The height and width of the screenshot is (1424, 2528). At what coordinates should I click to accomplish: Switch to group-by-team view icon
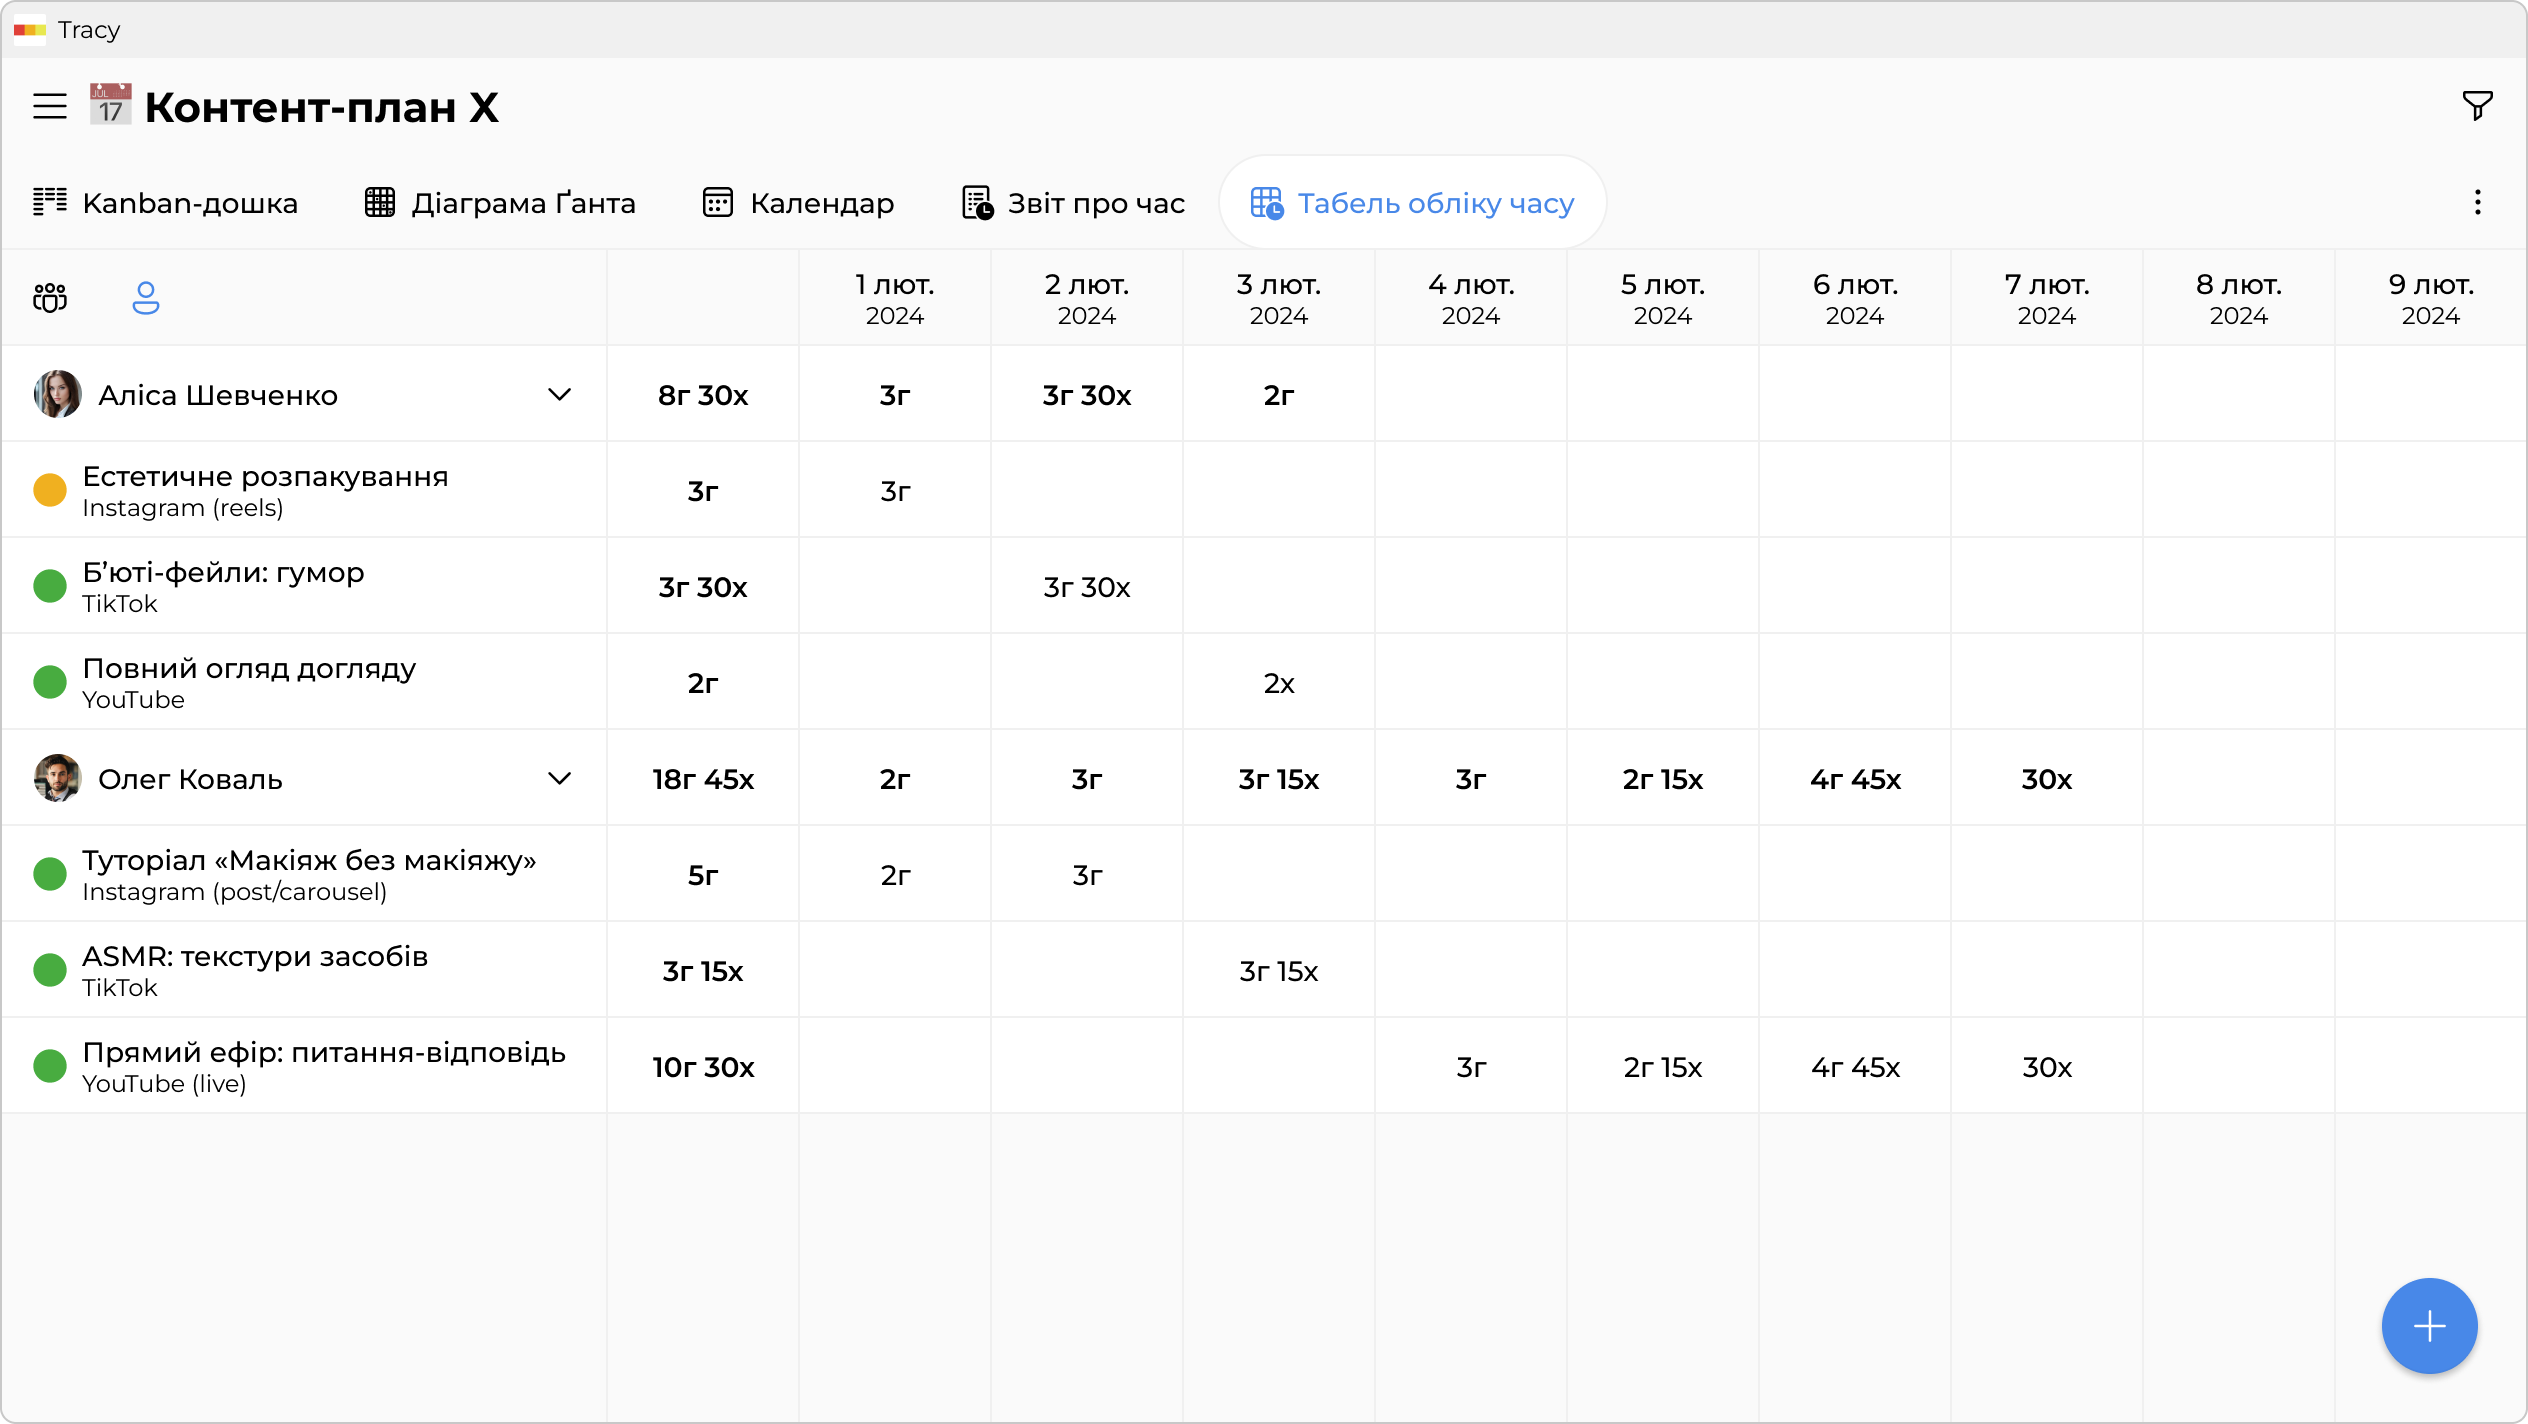click(50, 297)
